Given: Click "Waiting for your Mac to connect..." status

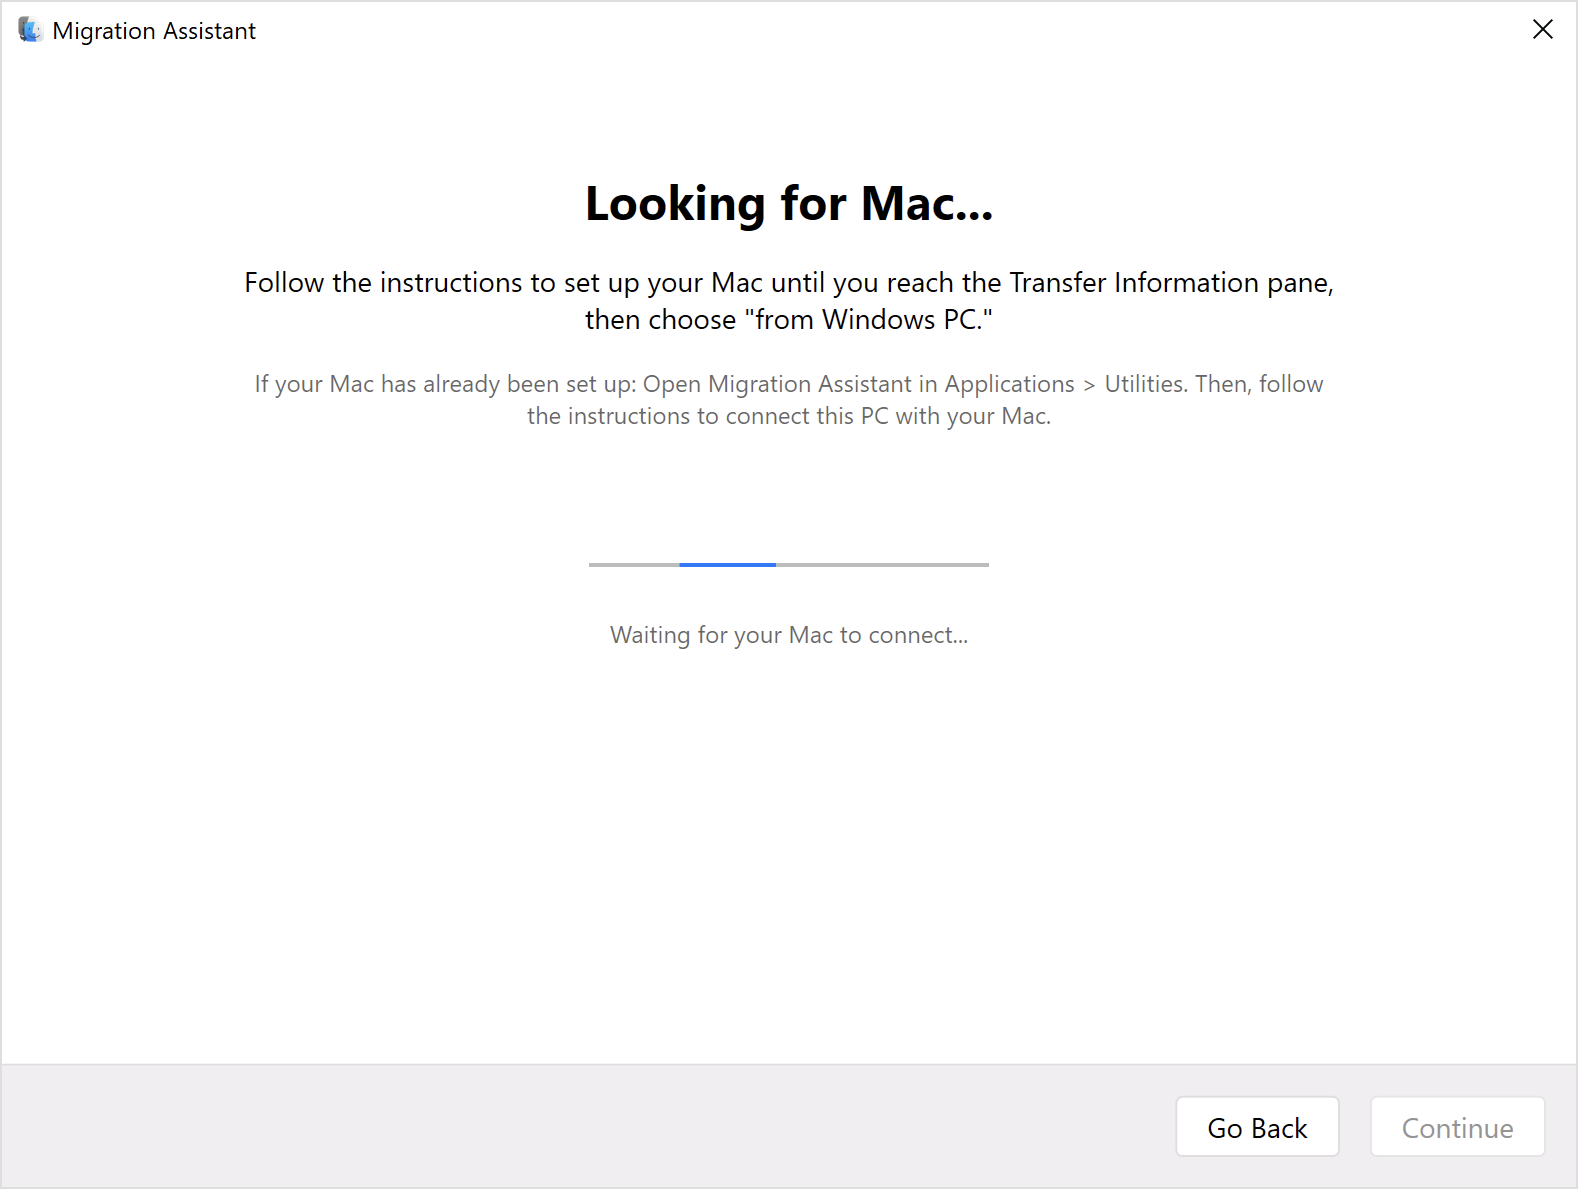Looking at the screenshot, I should (x=789, y=635).
